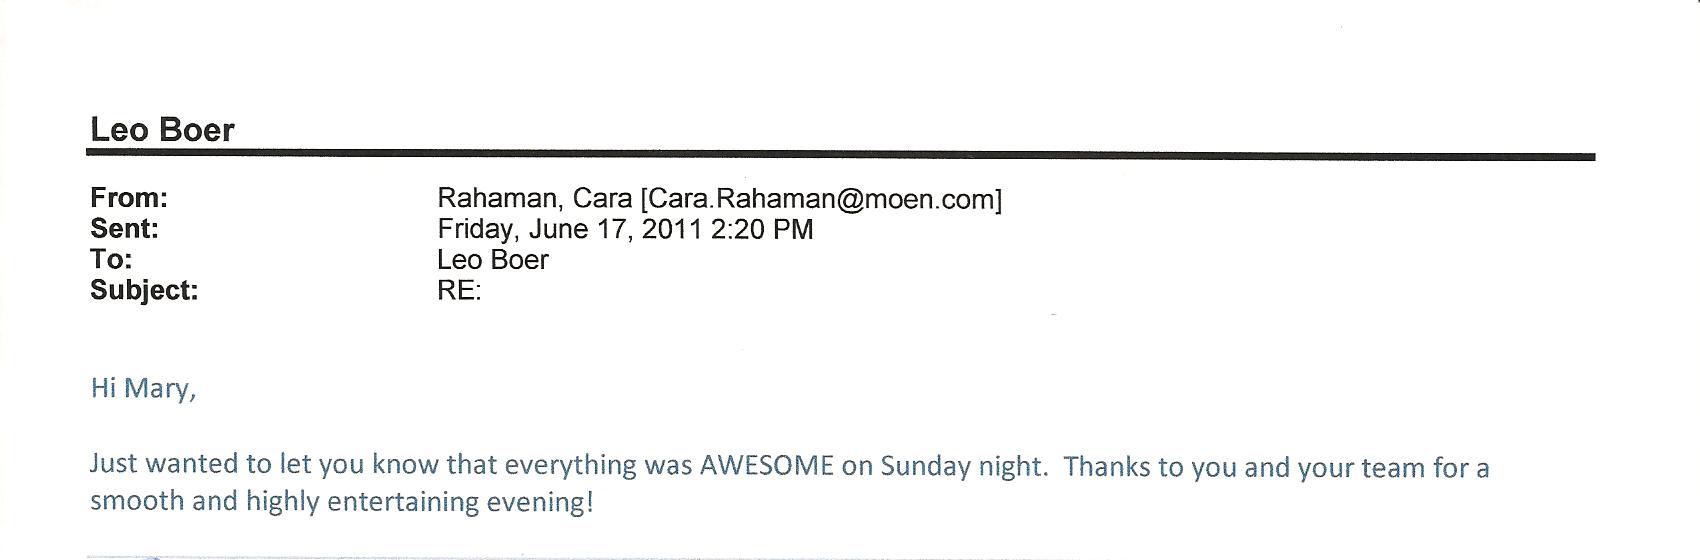This screenshot has width=1700, height=560.
Task: Click the sender name Rahaman, Cara
Action: pos(534,199)
